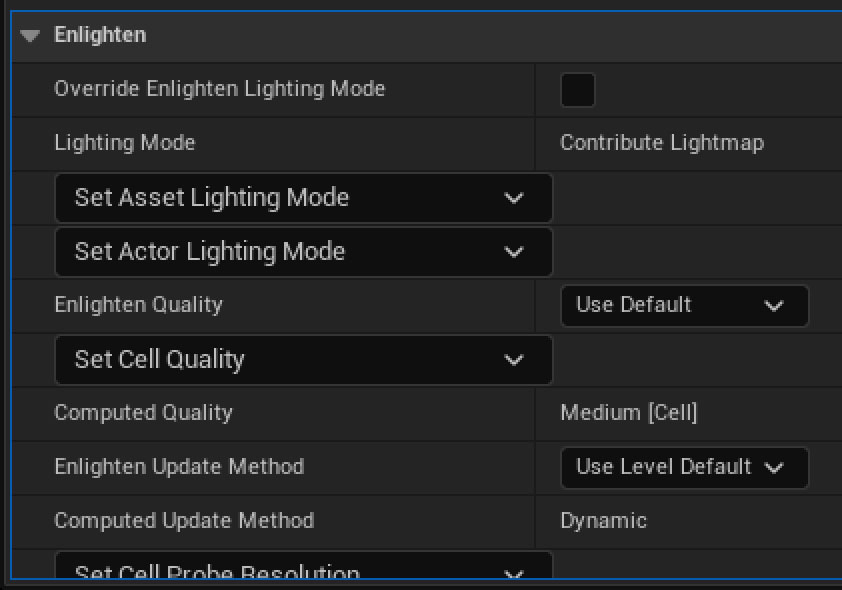
Task: Collapse the Enlighten section triangle
Action: click(30, 36)
